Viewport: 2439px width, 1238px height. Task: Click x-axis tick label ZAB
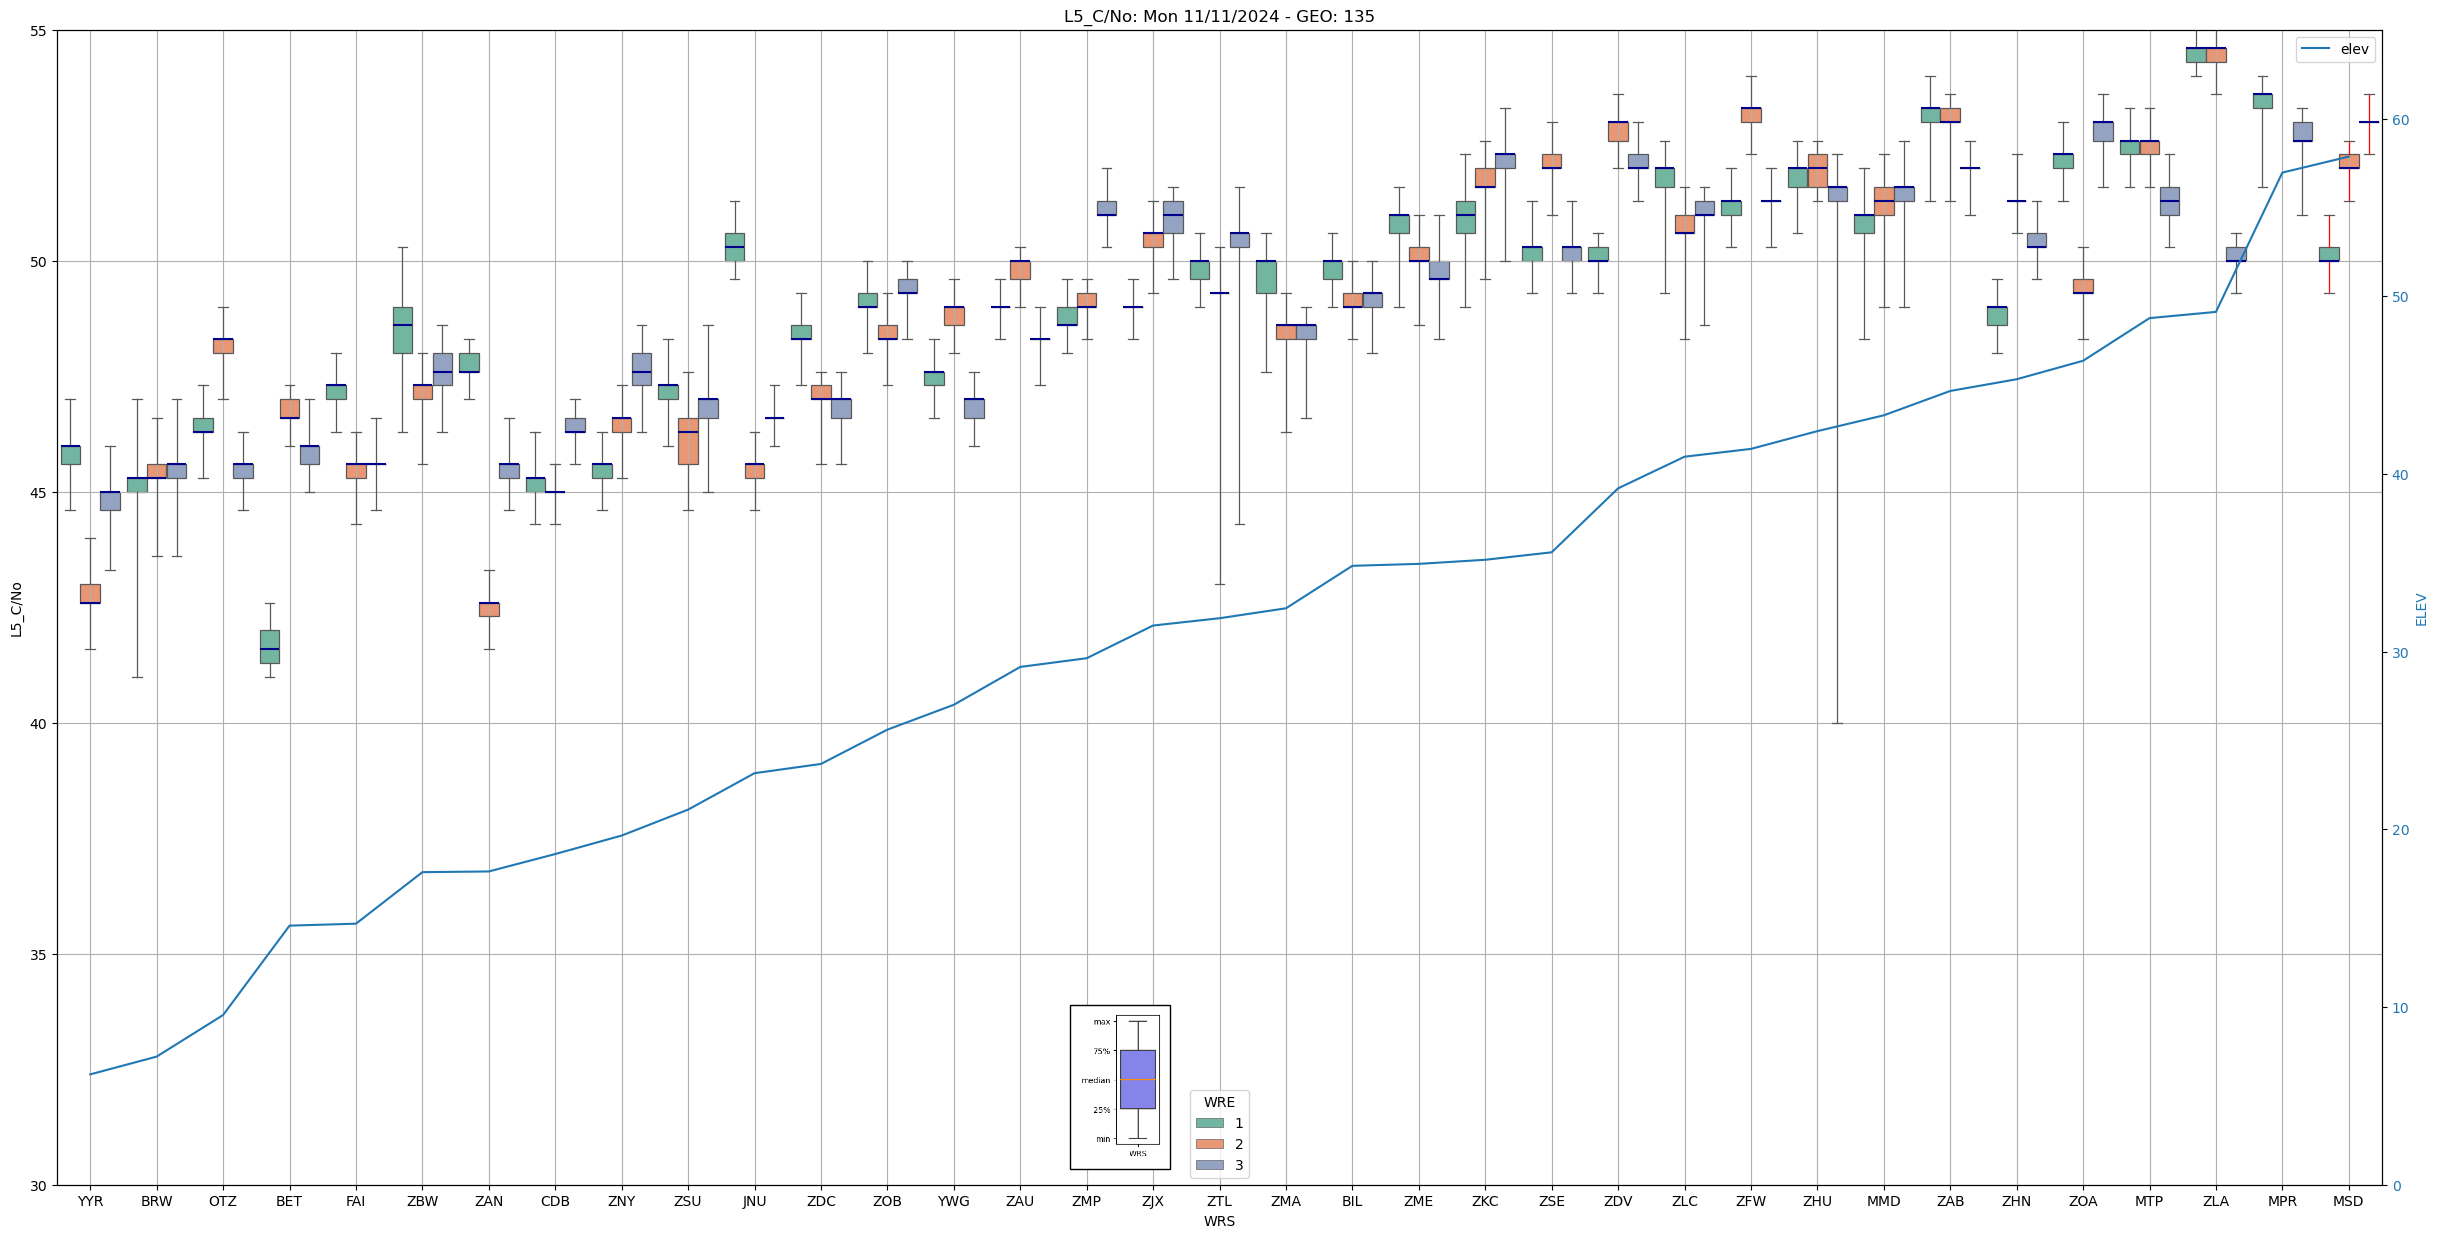pos(1950,1201)
